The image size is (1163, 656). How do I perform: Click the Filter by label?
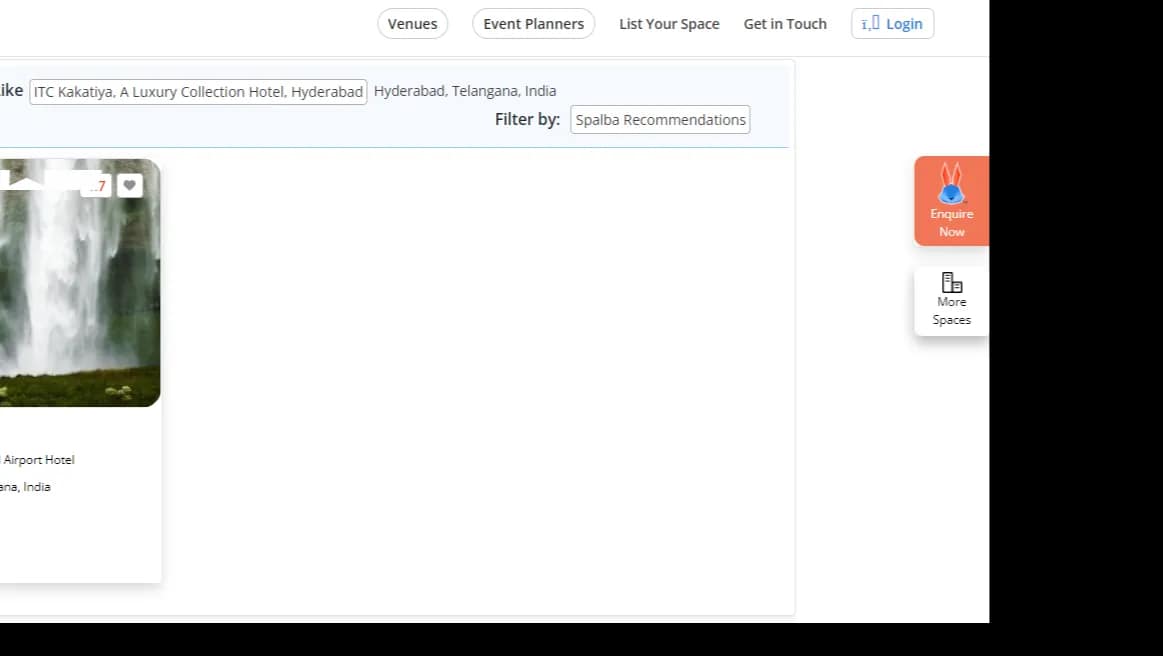pyautogui.click(x=527, y=119)
